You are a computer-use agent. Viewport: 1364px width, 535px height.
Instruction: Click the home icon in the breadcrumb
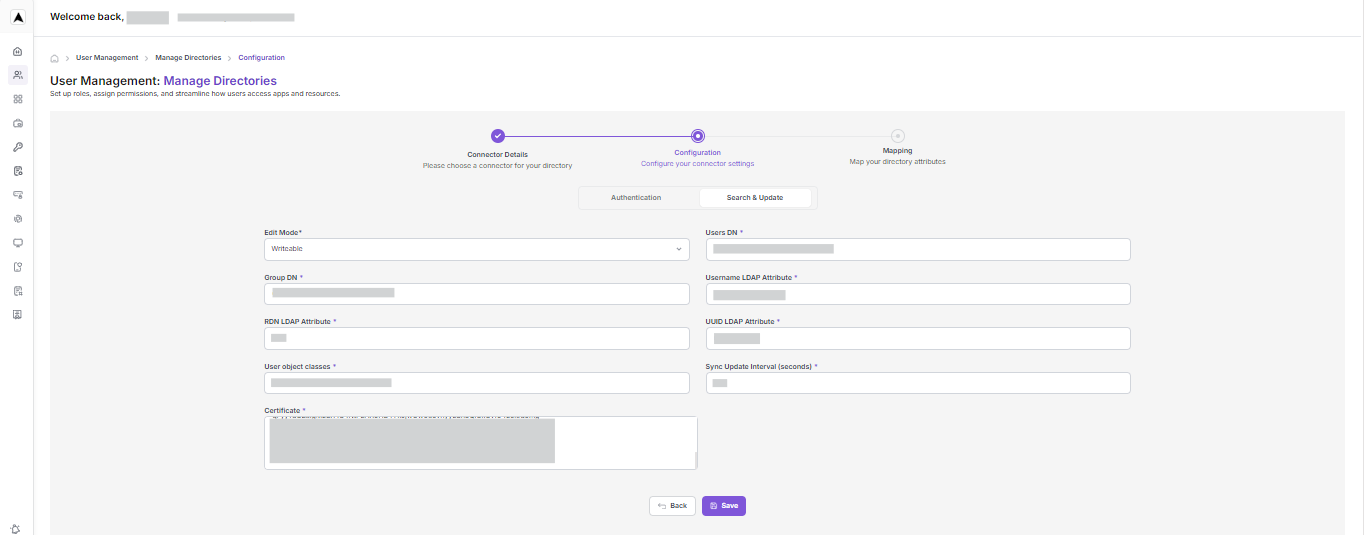pyautogui.click(x=55, y=58)
